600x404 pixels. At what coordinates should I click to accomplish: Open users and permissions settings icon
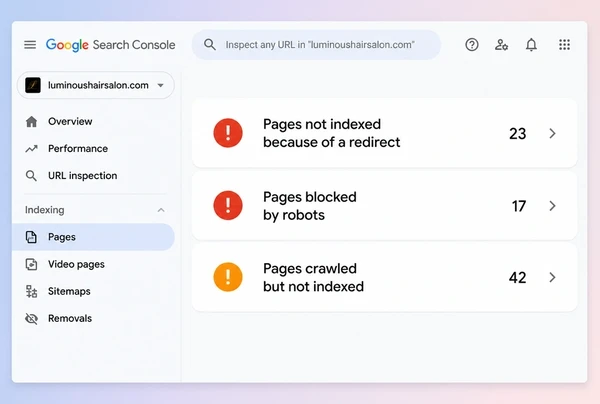501,45
